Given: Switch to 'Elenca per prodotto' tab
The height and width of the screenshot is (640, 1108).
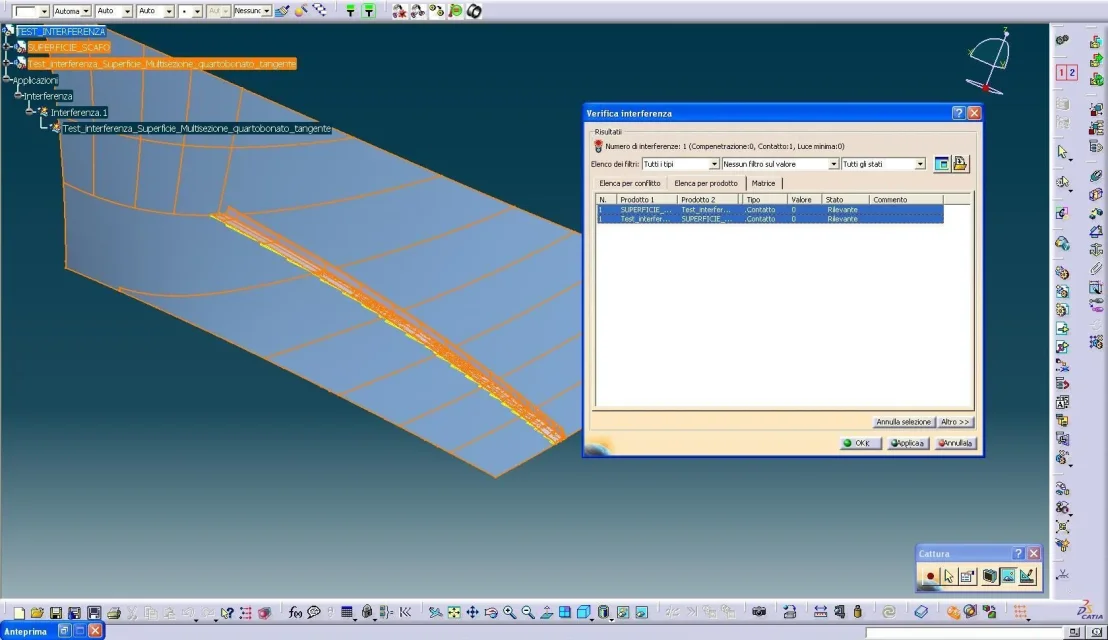Looking at the screenshot, I should 706,183.
